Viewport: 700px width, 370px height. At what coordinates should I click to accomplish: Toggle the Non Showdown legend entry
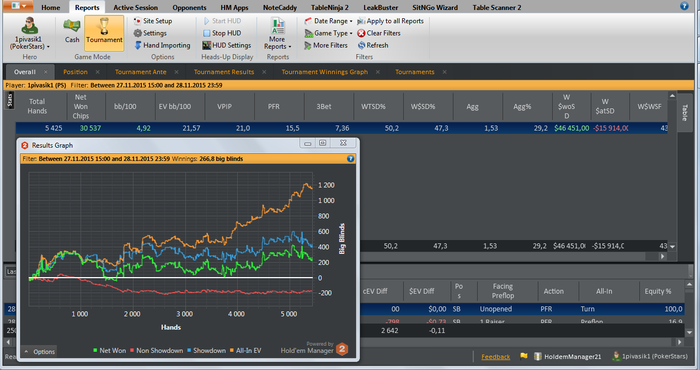(x=156, y=350)
